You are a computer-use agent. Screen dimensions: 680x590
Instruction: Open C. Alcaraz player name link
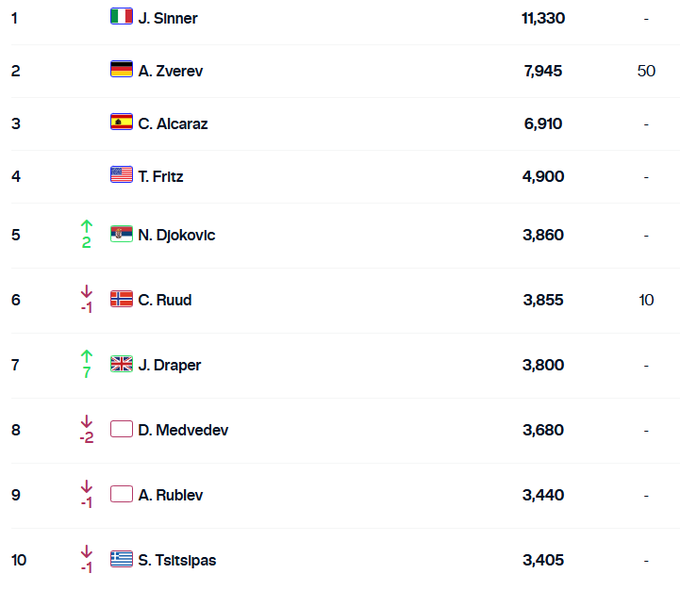(173, 124)
